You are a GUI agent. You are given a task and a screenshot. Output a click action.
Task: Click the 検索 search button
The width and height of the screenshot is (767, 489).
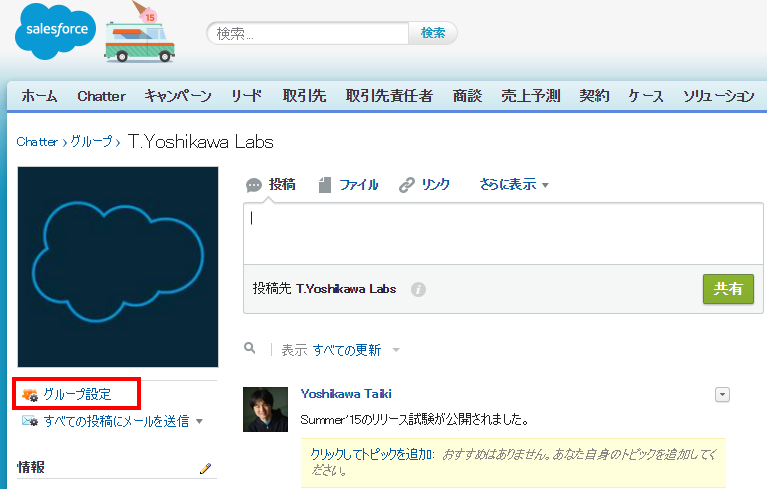click(433, 33)
